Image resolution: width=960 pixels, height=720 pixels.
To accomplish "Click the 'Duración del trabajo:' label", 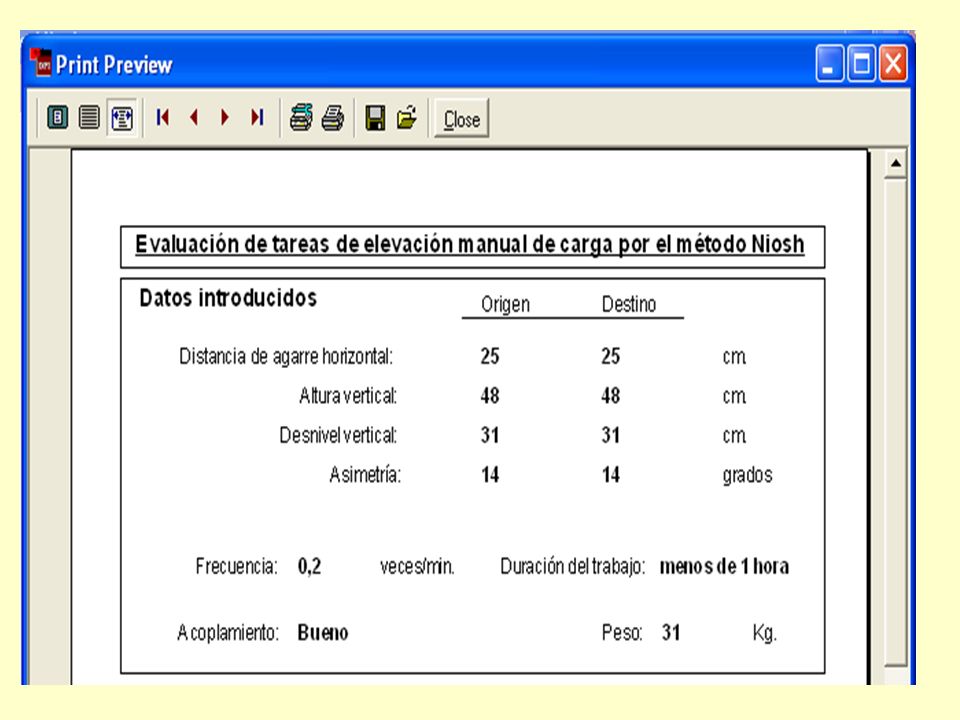I will coord(572,566).
